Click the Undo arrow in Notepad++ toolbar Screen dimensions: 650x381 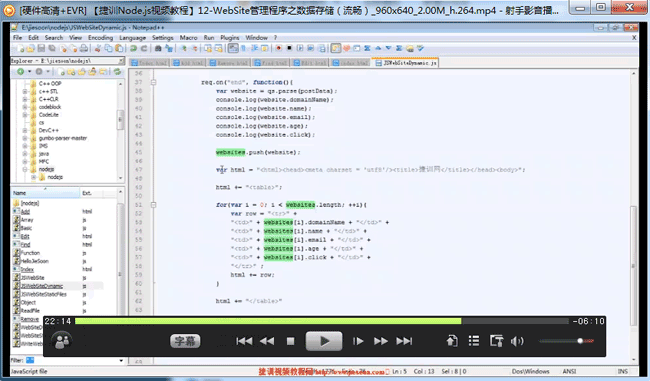(x=133, y=49)
